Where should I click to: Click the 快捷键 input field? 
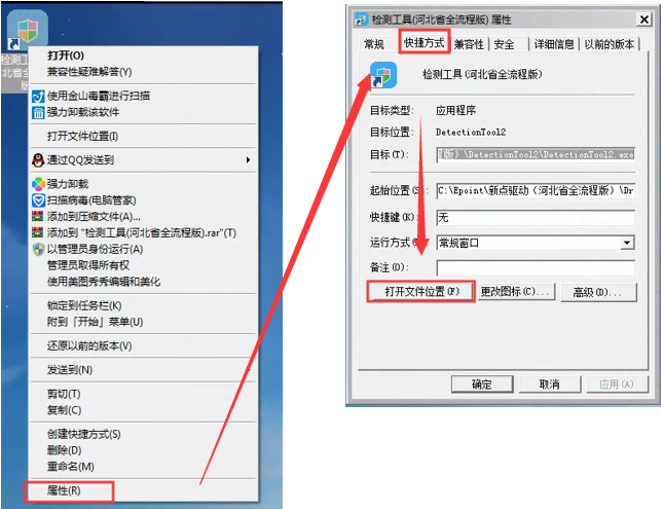coord(535,218)
